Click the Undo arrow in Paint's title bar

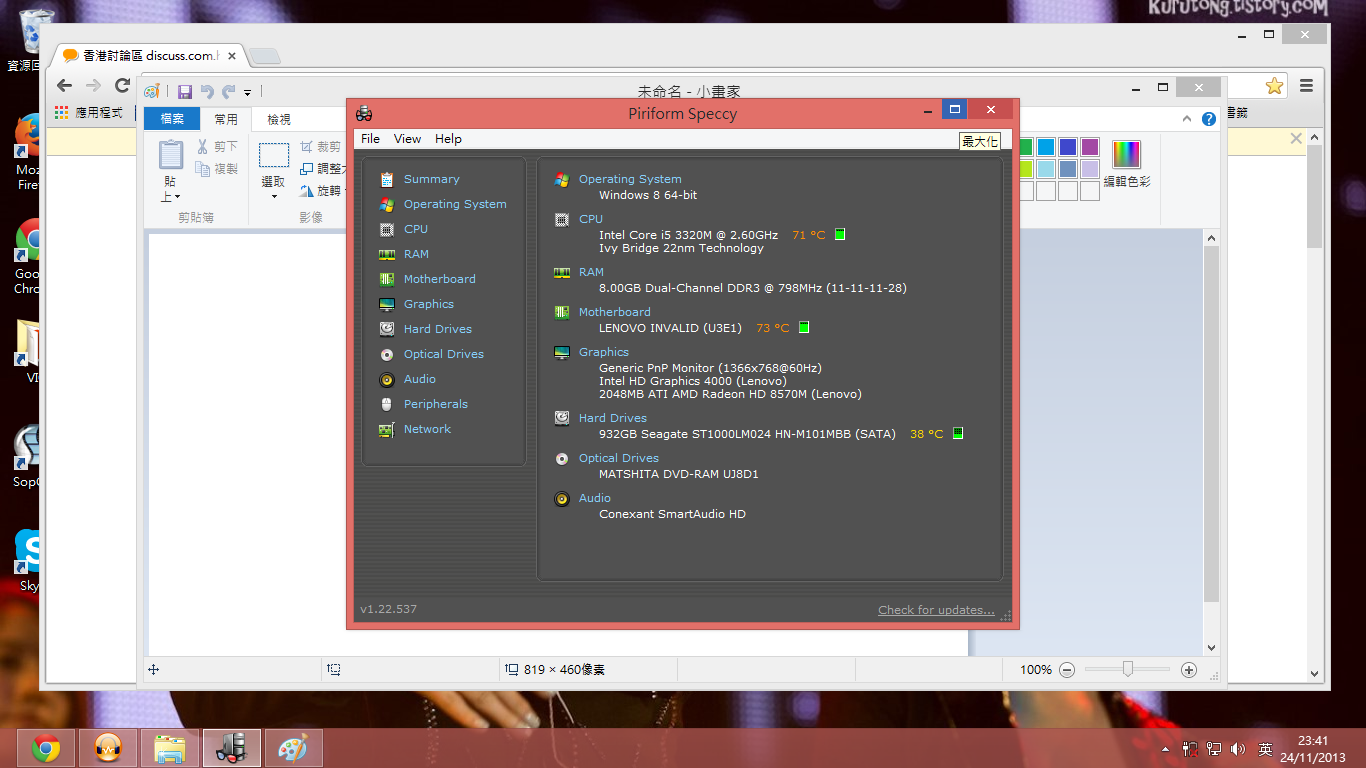pos(207,91)
